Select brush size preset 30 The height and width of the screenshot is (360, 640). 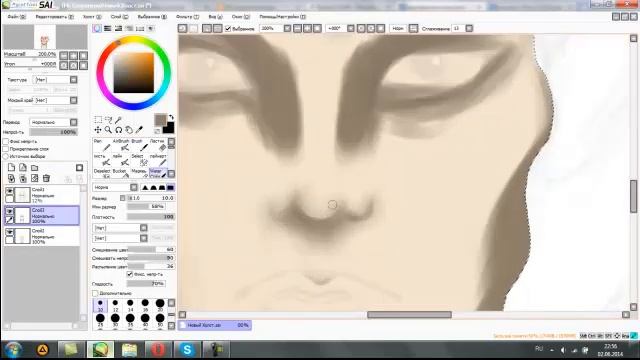coord(115,320)
